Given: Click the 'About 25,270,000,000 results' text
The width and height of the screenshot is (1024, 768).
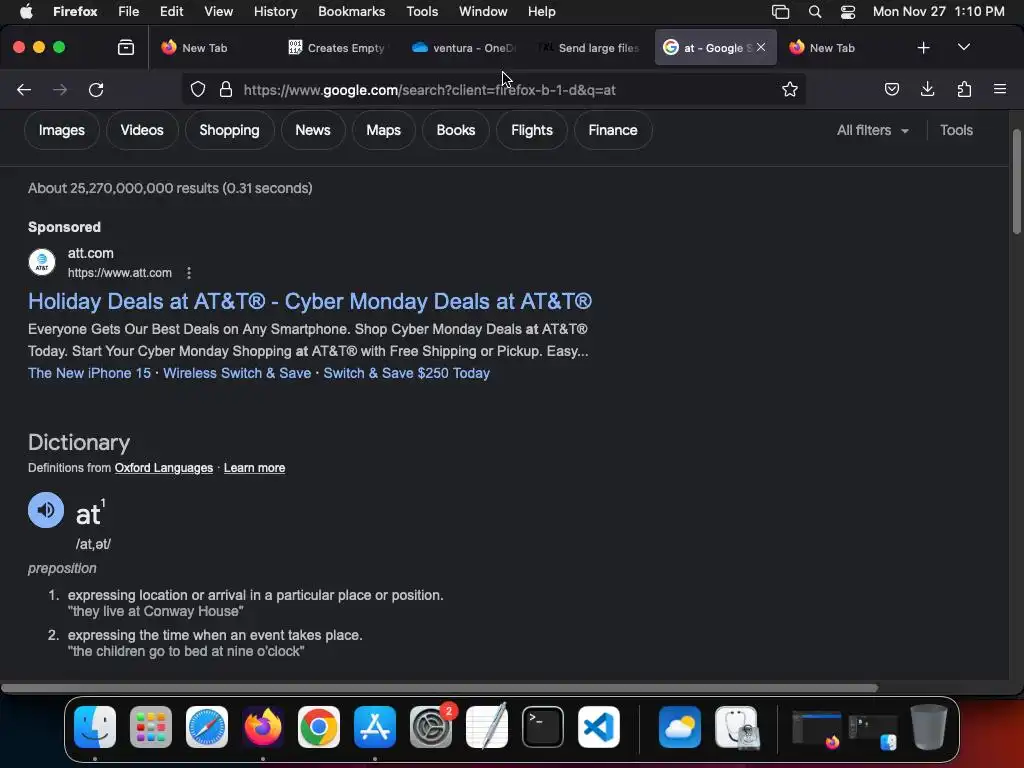Looking at the screenshot, I should tap(170, 189).
